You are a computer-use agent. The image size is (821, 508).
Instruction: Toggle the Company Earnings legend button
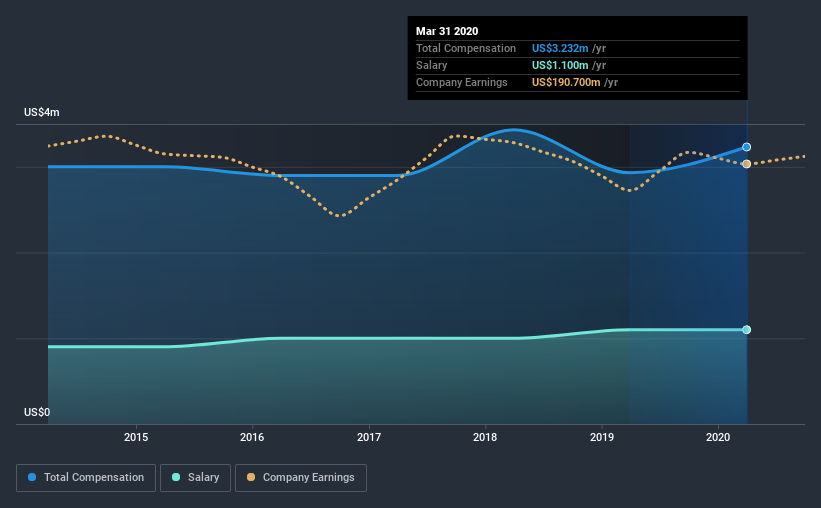(x=301, y=478)
